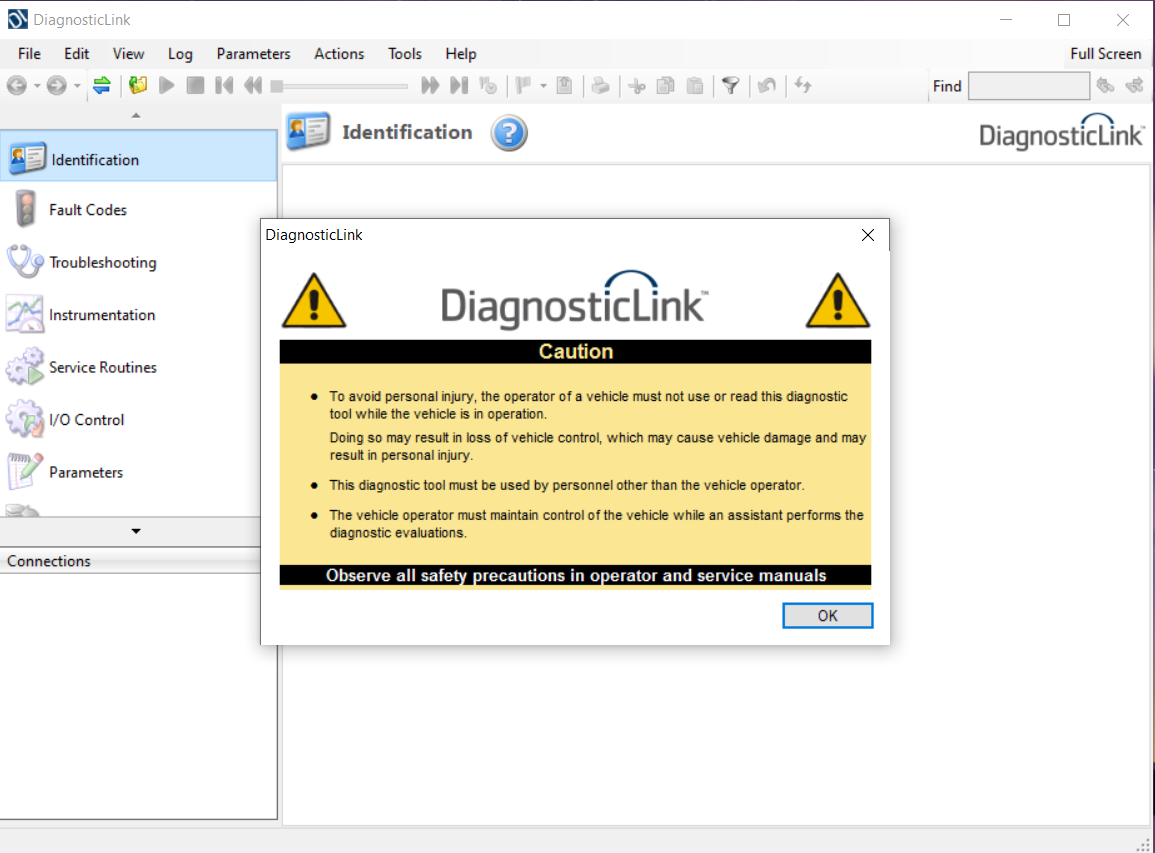Click the timed playback clock icon
This screenshot has height=853, width=1155.
(x=488, y=85)
